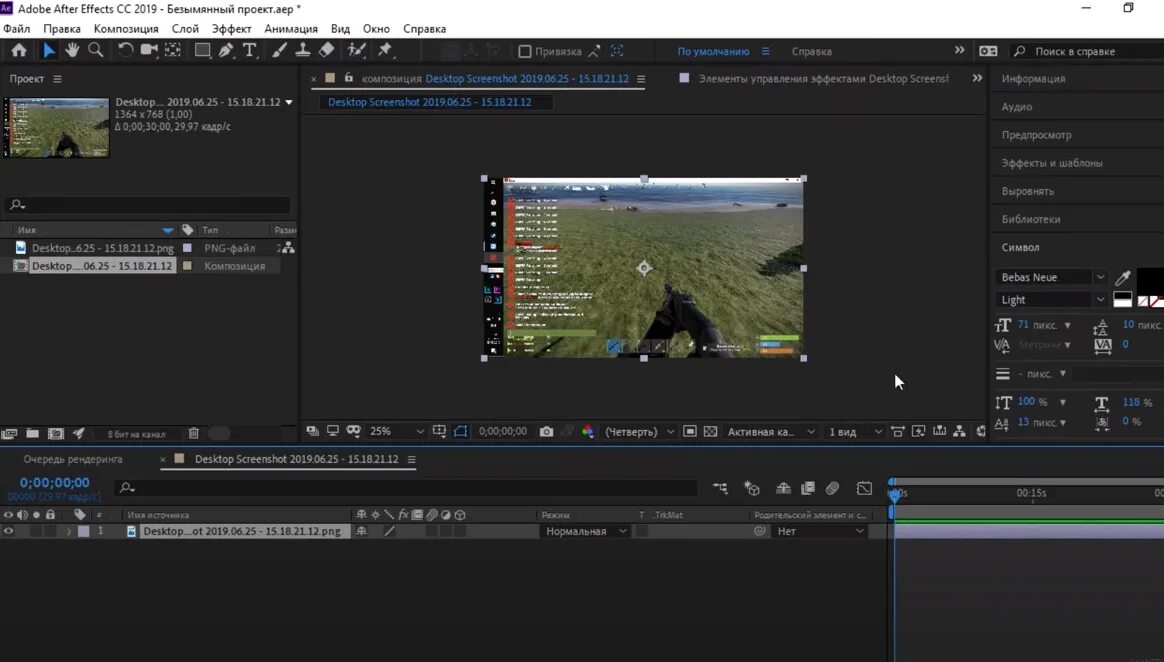Select the Puppet Pin tool
The width and height of the screenshot is (1164, 662).
tap(385, 50)
